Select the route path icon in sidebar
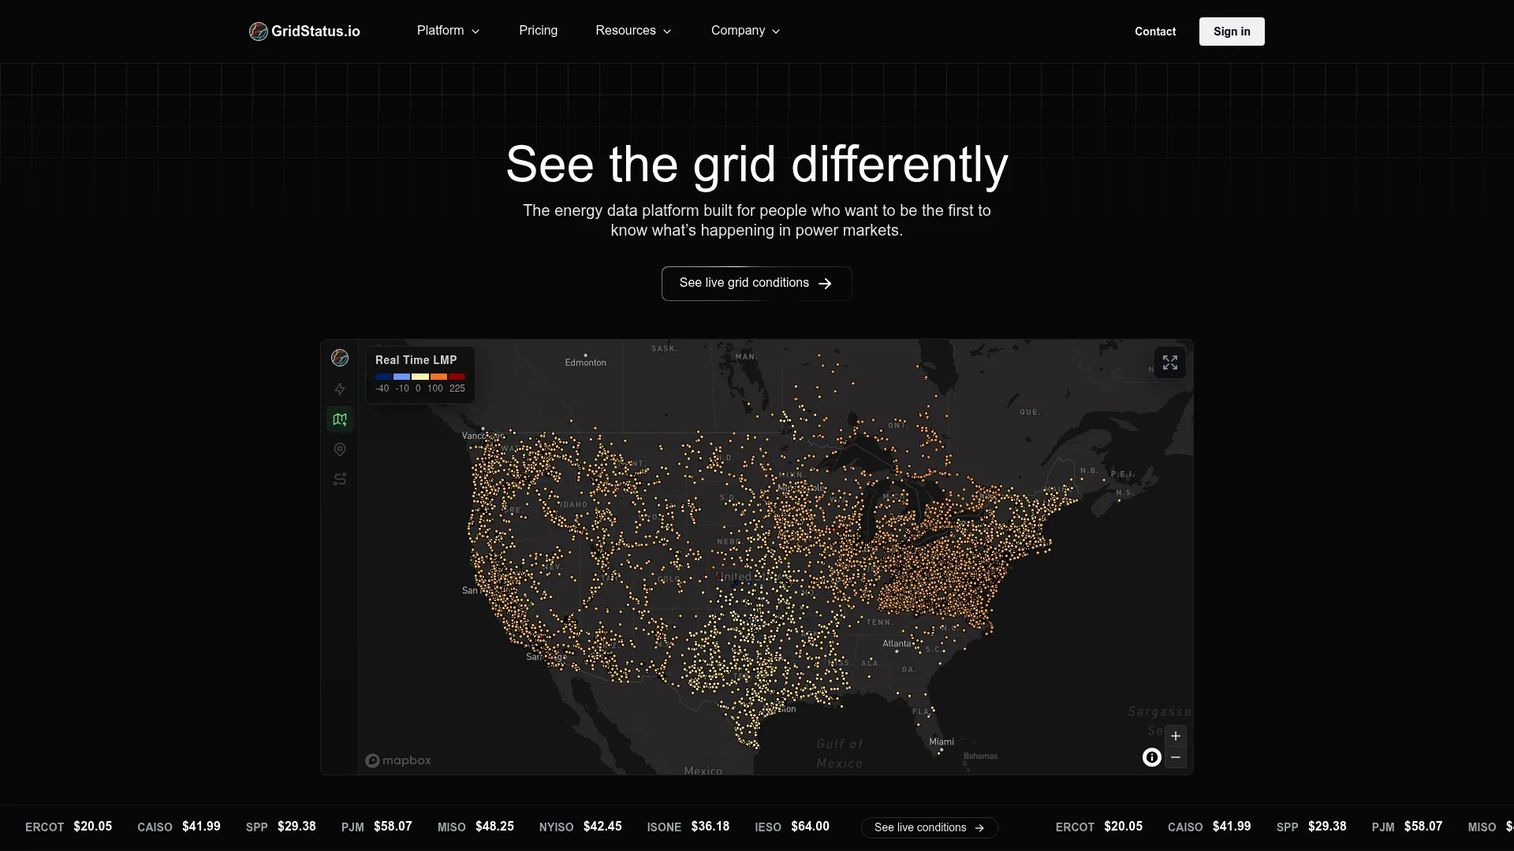 point(340,479)
